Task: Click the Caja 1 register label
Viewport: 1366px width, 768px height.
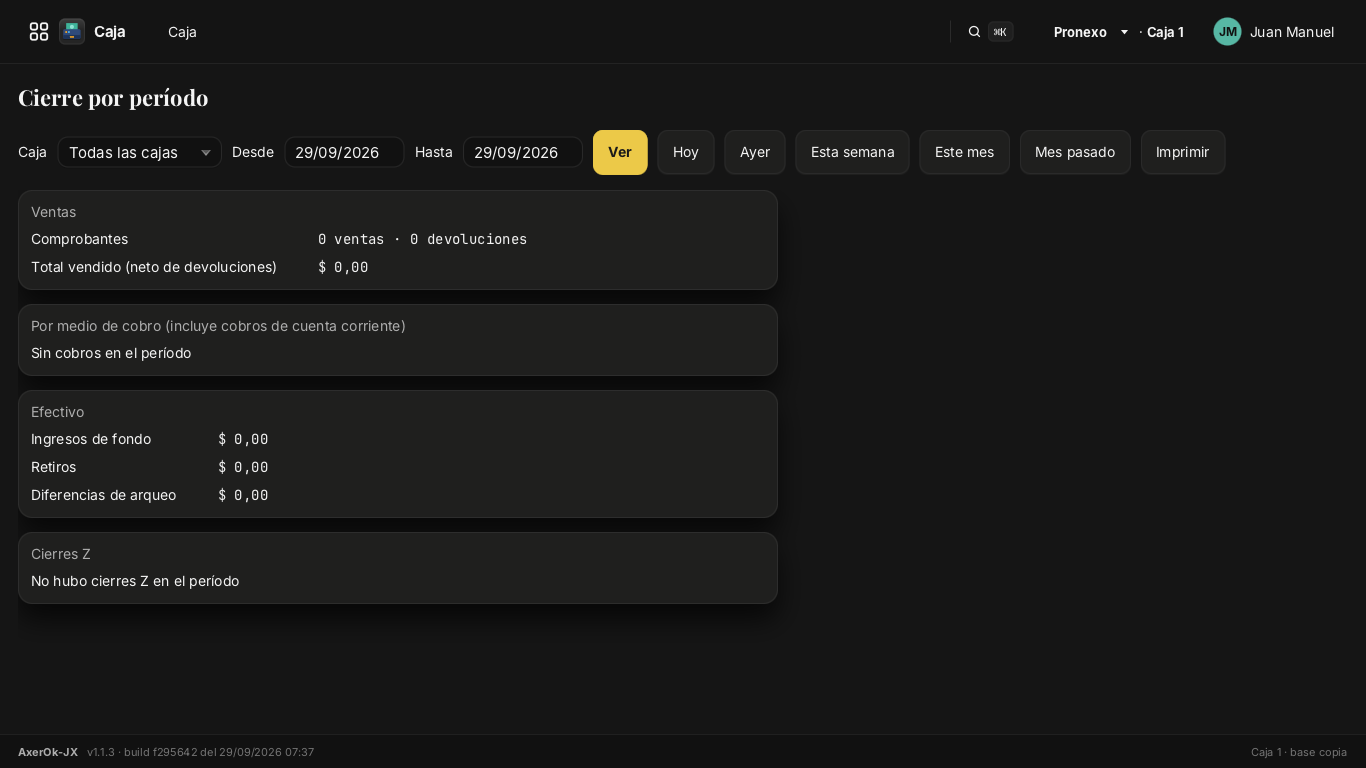Action: [x=1165, y=32]
